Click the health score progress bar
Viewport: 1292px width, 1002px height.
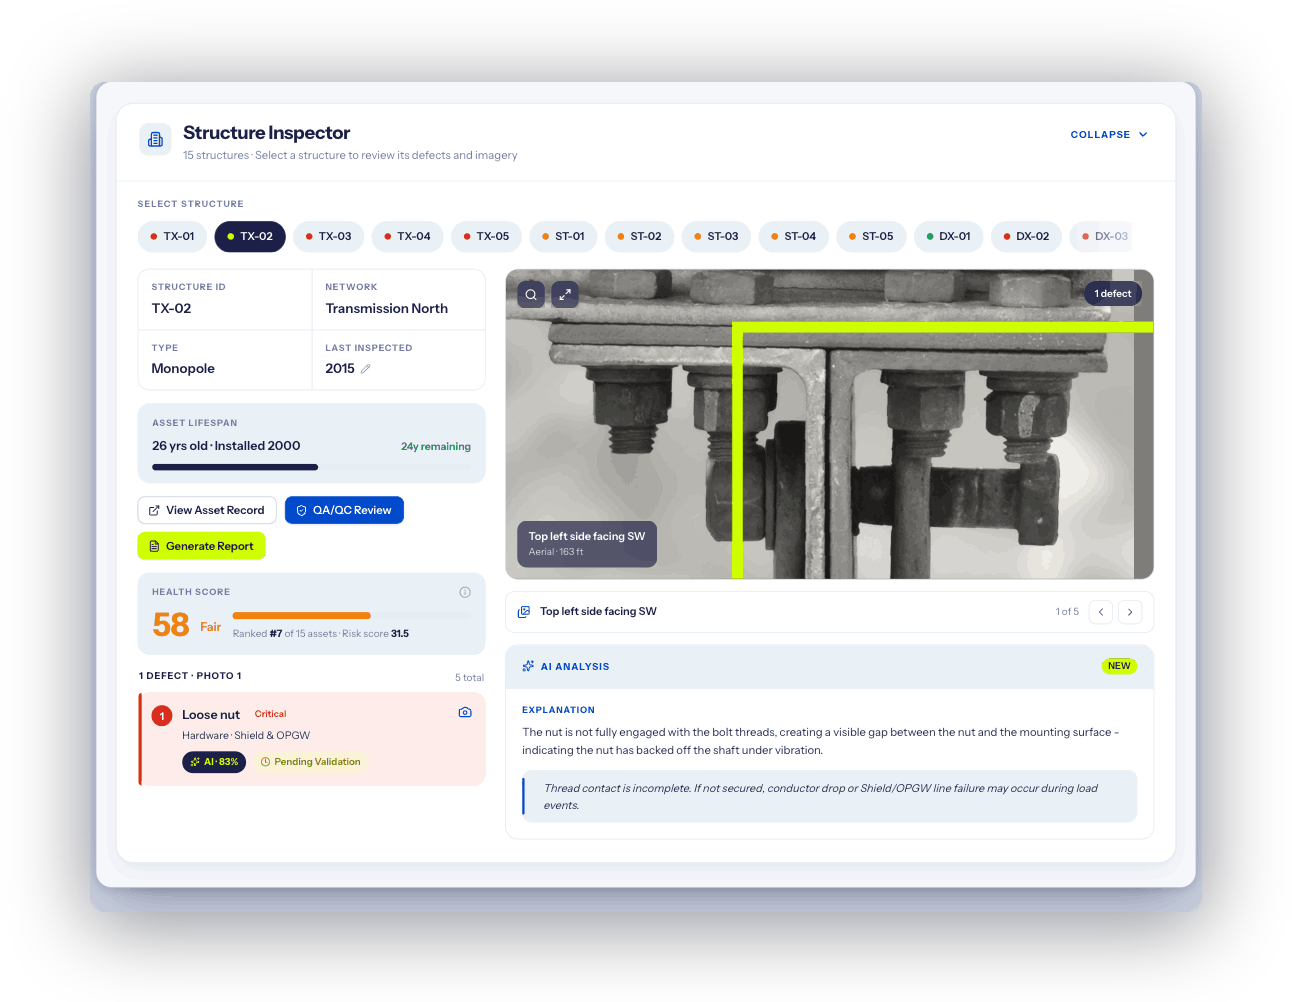pos(351,616)
